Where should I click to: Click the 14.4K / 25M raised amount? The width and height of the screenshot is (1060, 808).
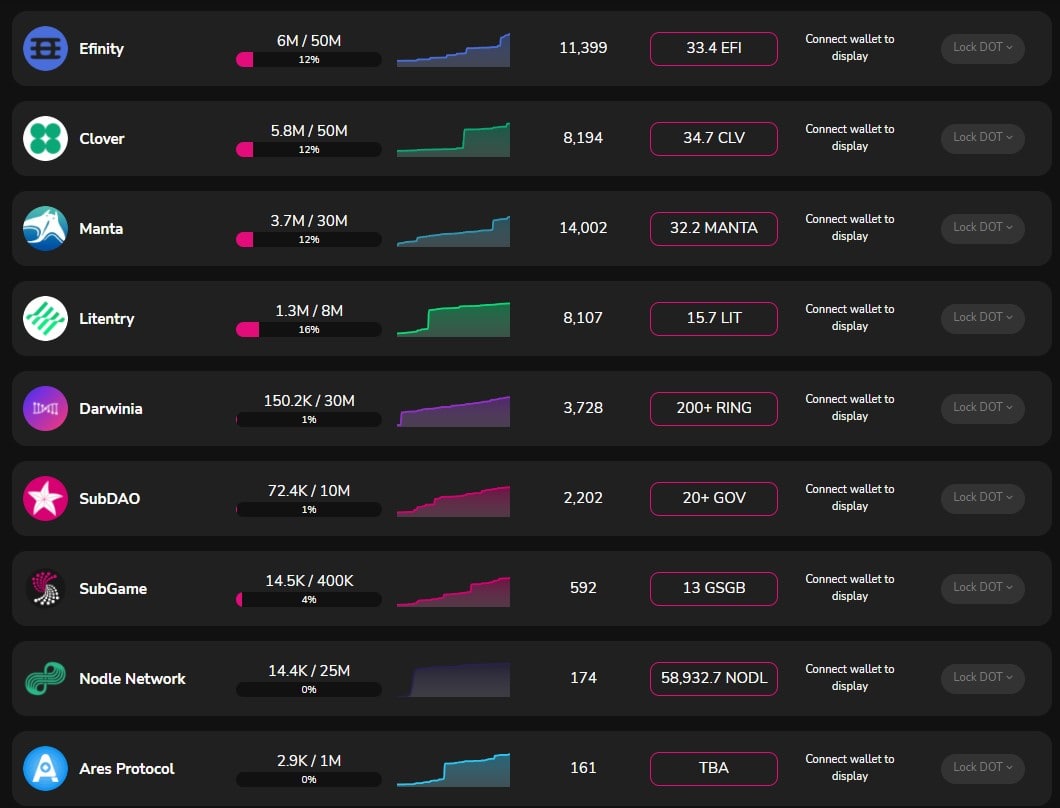[309, 670]
